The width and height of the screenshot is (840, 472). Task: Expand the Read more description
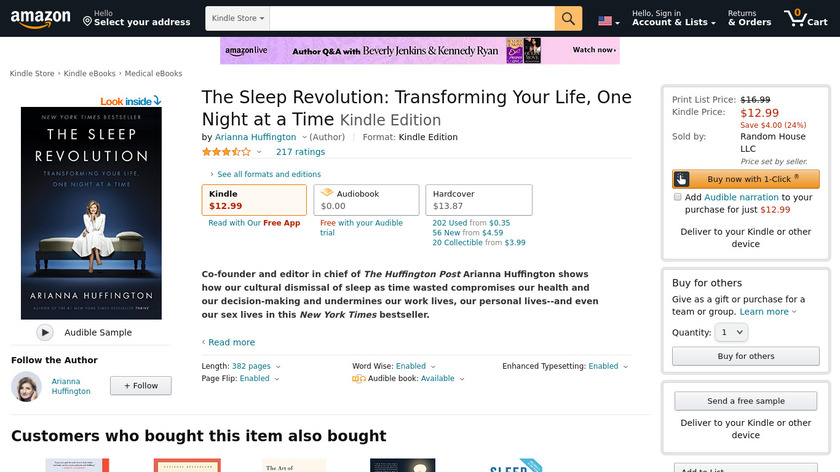231,342
